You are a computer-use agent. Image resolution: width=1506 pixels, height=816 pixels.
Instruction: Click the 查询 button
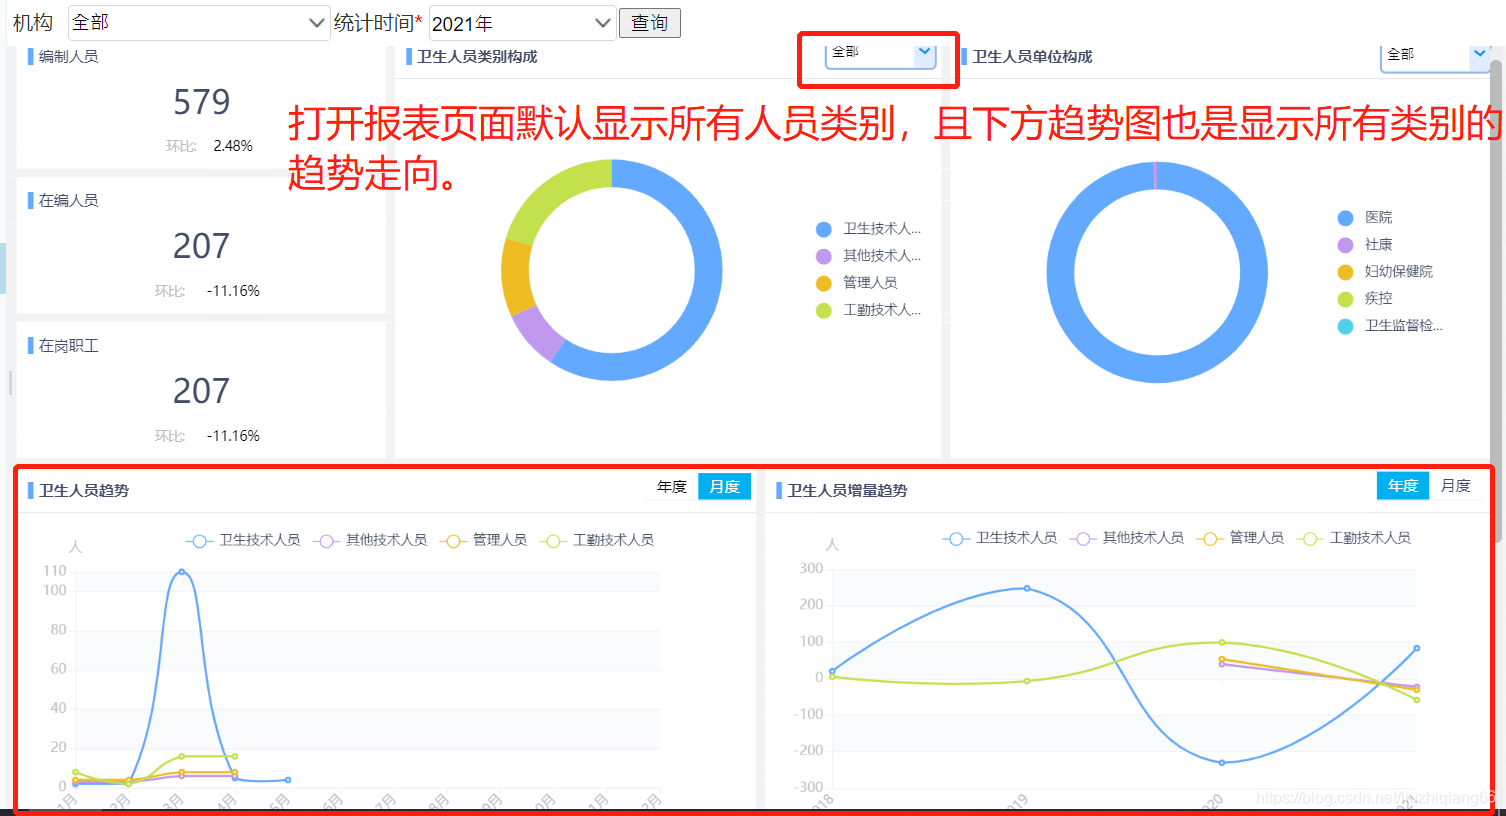coord(650,22)
